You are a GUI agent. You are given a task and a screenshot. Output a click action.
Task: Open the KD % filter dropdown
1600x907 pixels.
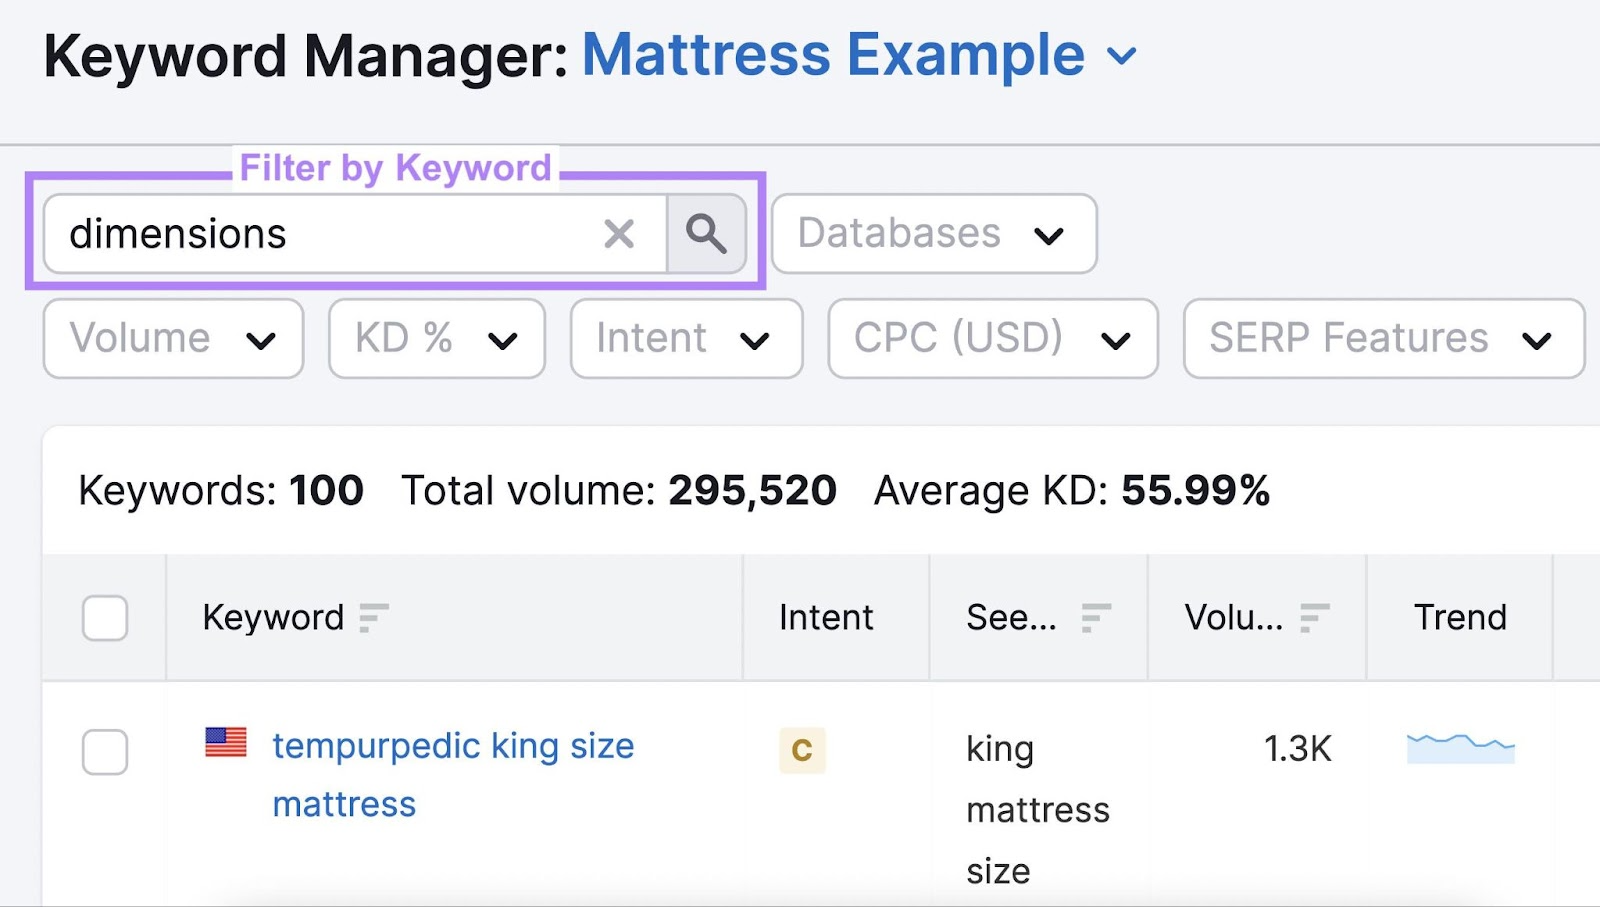pos(436,338)
